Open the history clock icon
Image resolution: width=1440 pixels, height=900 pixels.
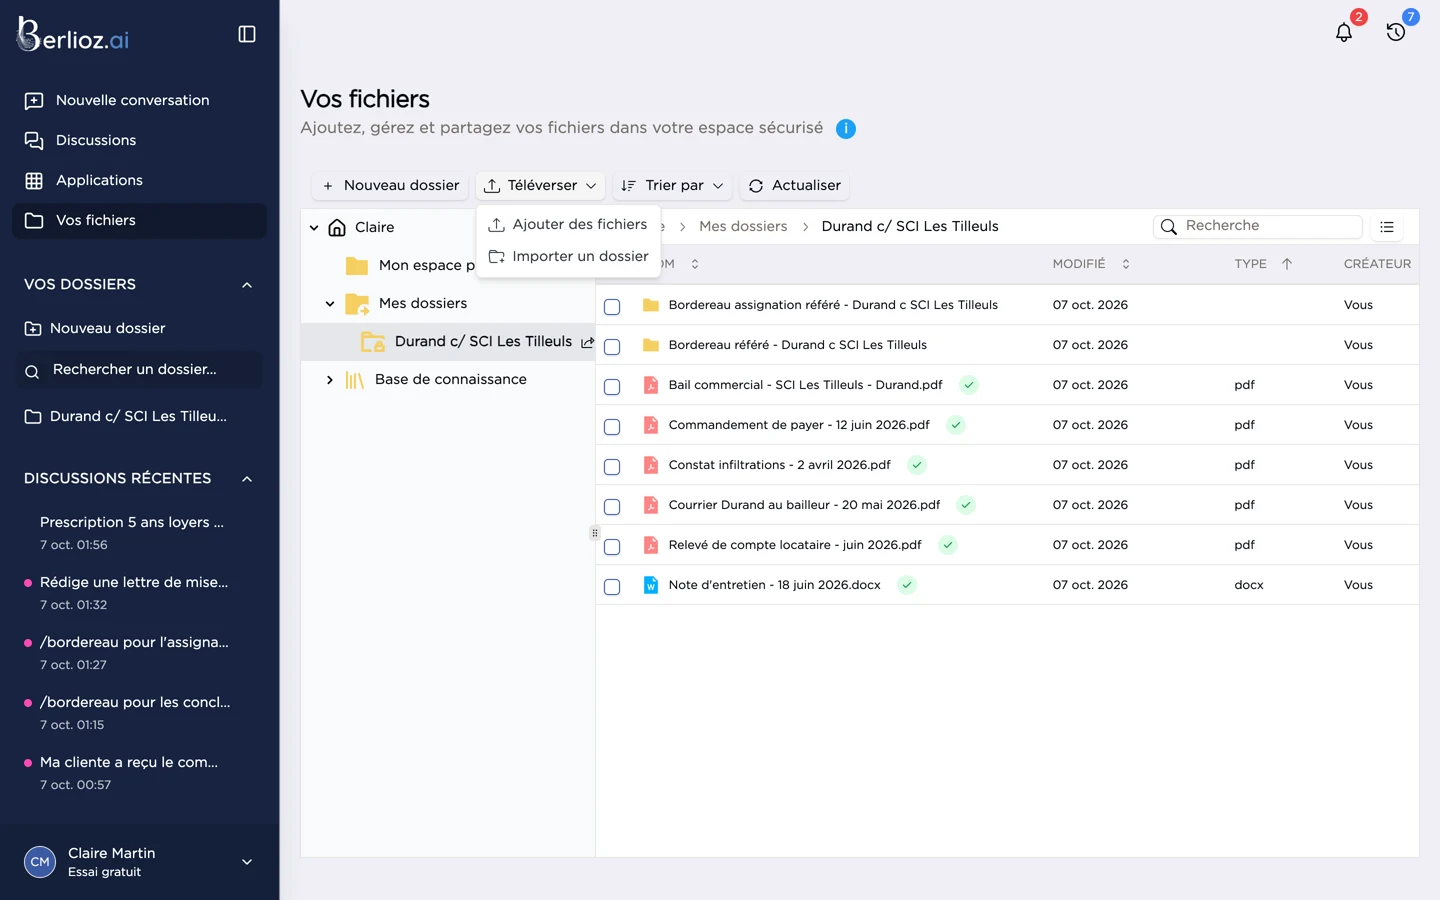1396,32
